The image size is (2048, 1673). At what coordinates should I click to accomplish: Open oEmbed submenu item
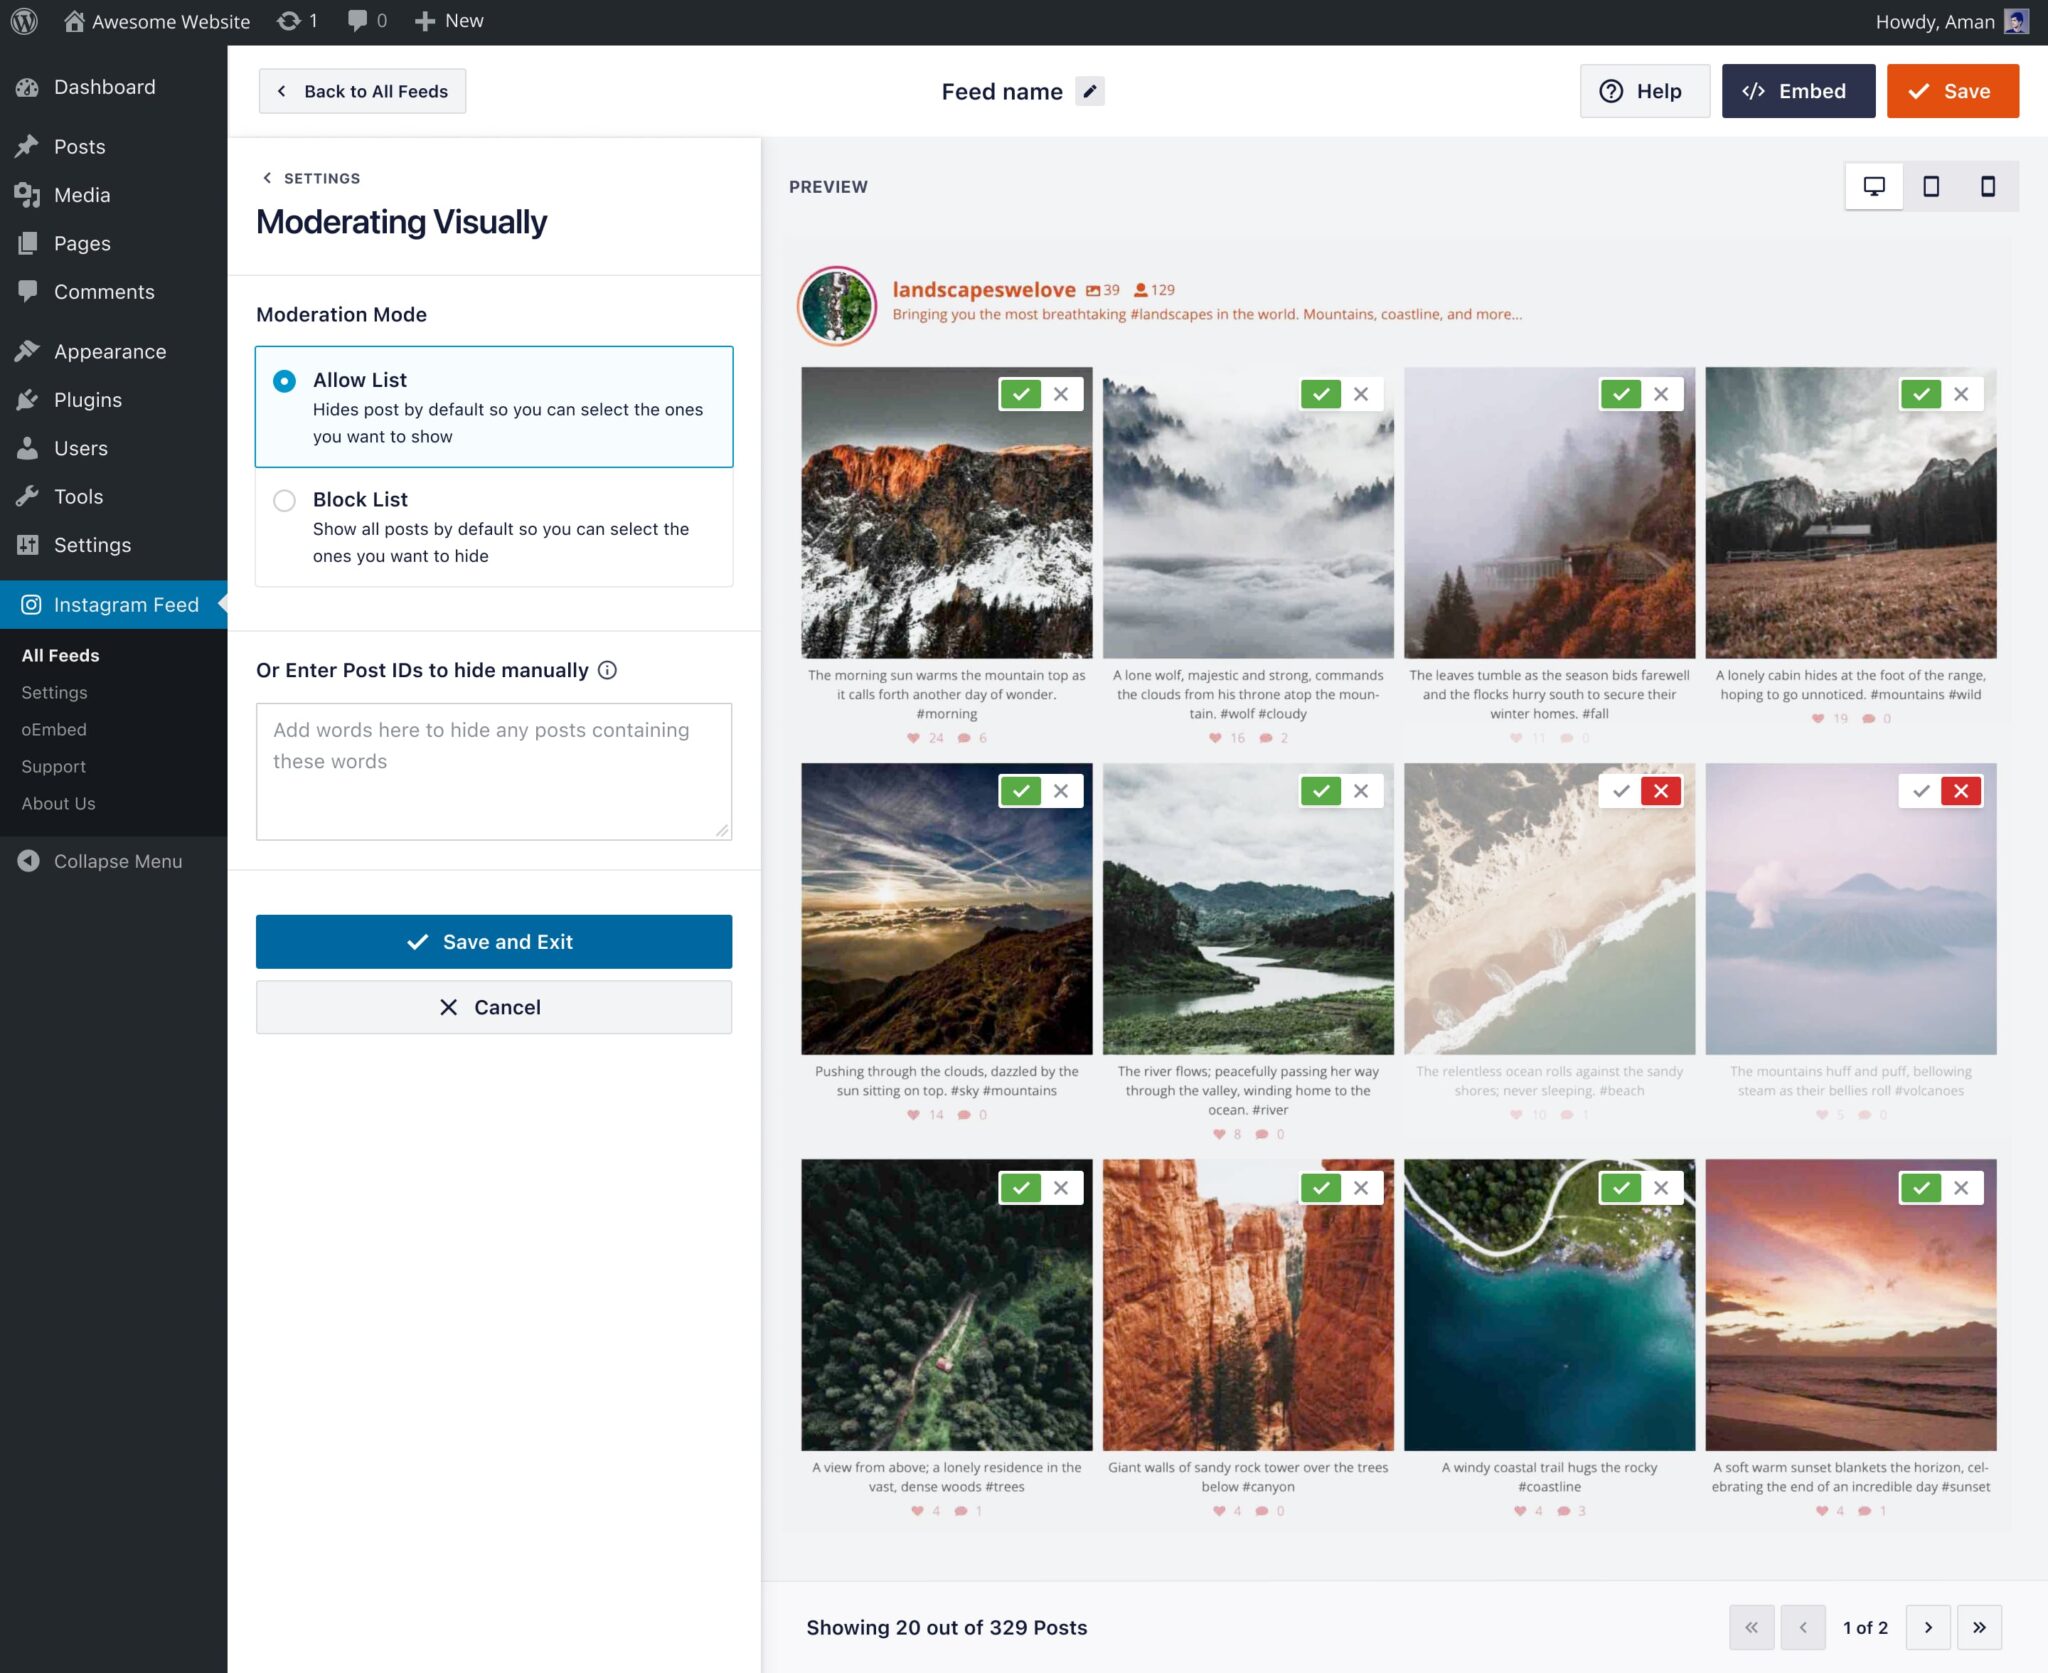click(54, 729)
